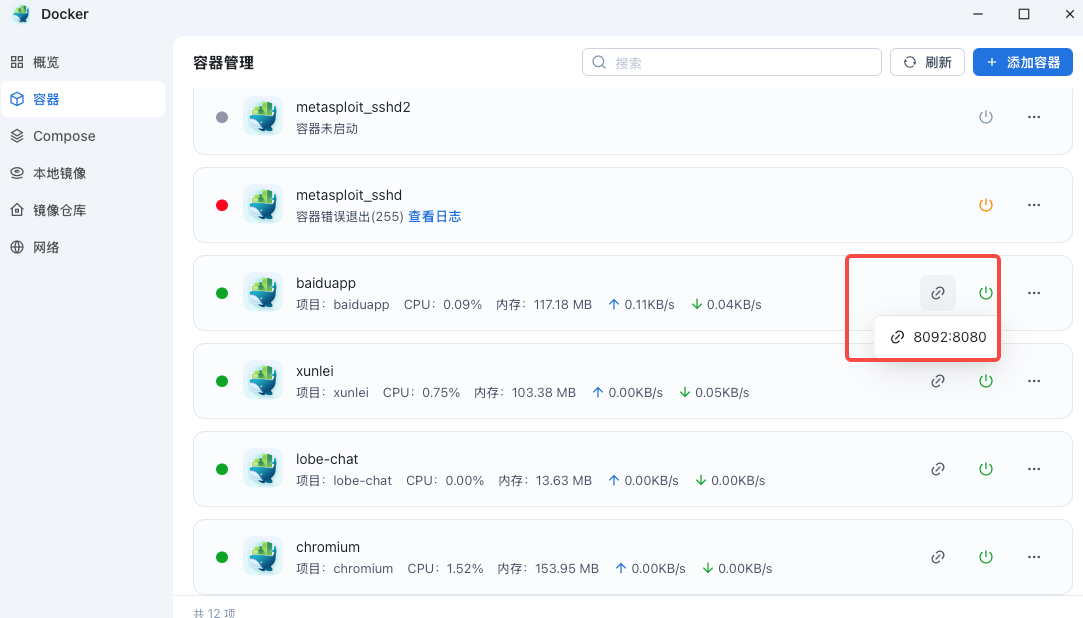1083x618 pixels.
Task: Click the 容器管理 page heading
Action: (224, 63)
